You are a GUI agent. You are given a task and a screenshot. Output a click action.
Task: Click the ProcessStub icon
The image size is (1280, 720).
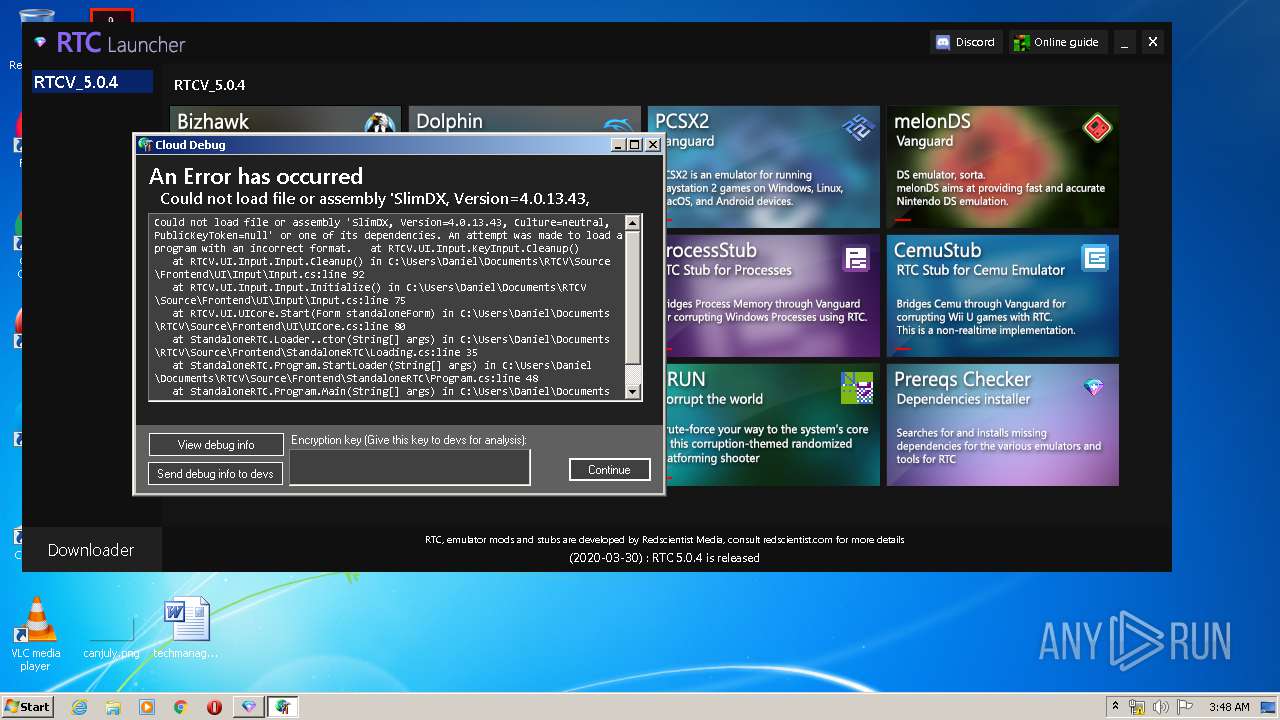pyautogui.click(x=856, y=259)
